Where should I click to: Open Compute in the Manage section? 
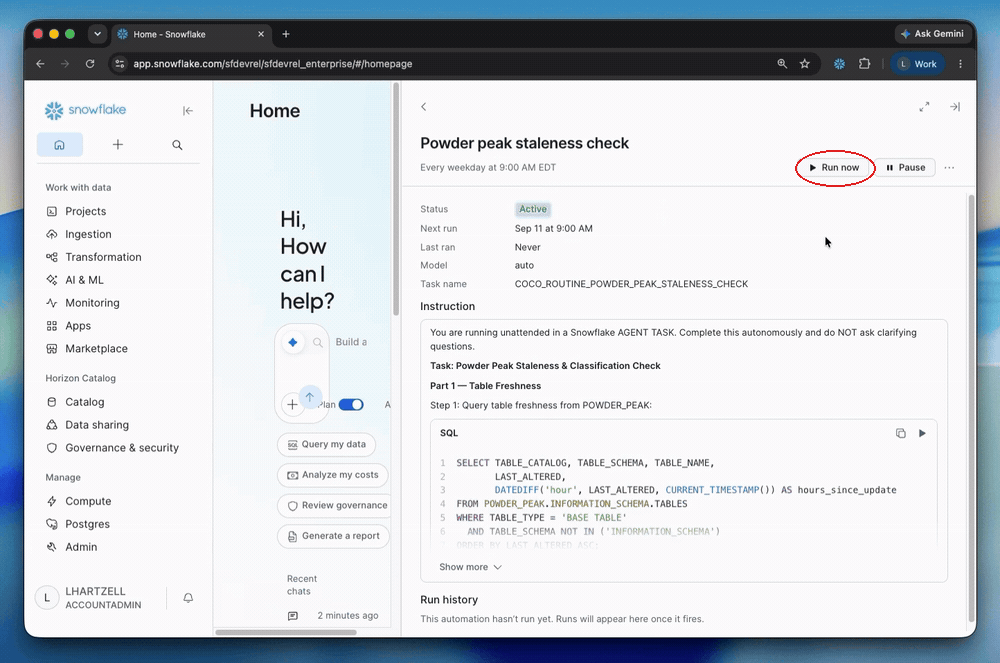87,501
